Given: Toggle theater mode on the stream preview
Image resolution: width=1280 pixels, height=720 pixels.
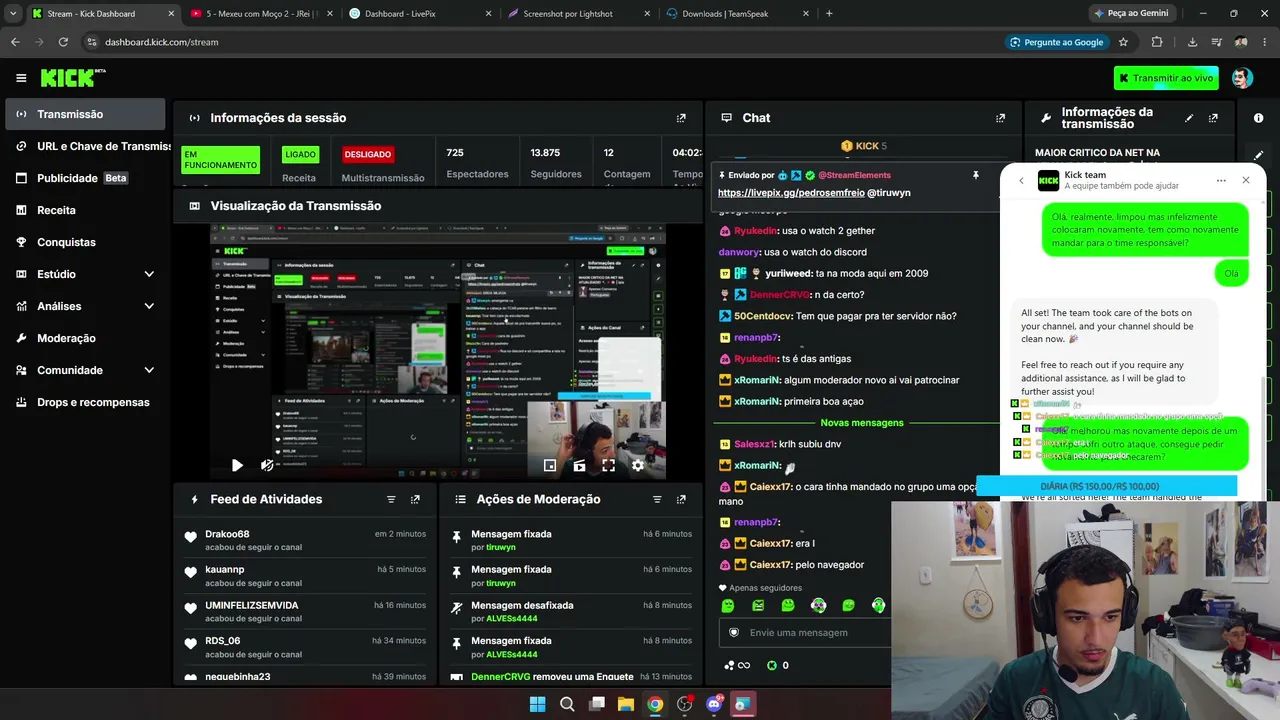Looking at the screenshot, I should click(579, 465).
